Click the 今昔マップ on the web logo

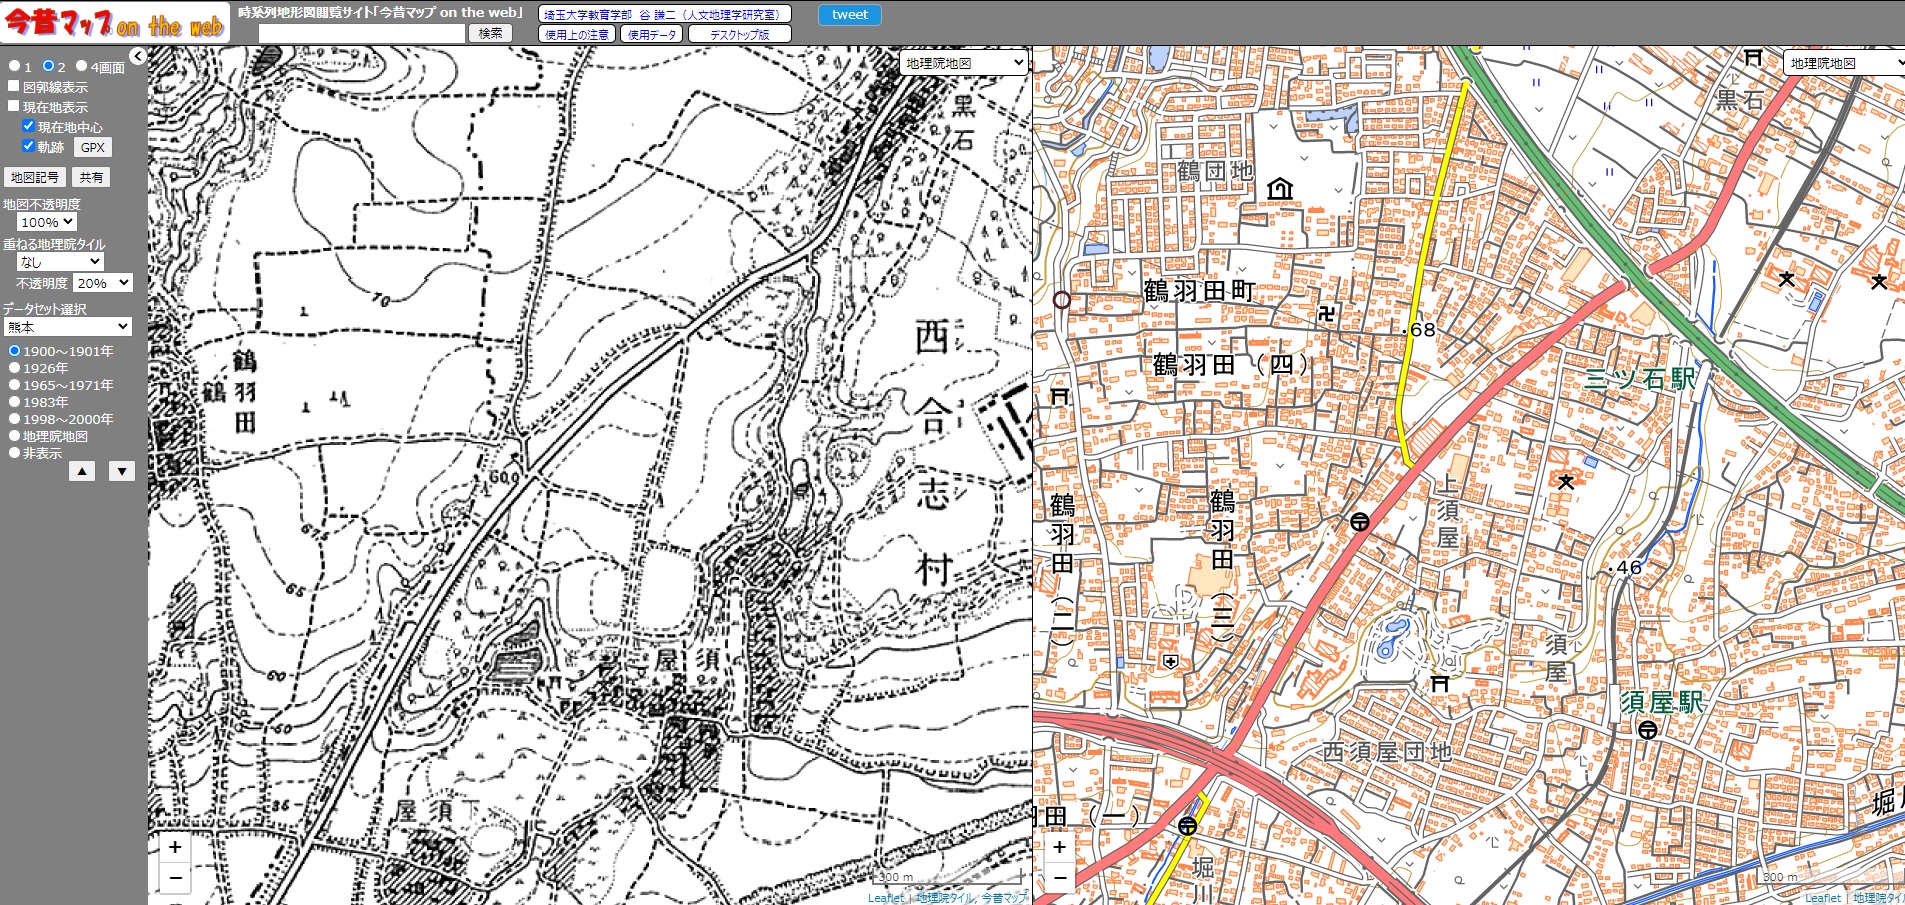pos(115,23)
